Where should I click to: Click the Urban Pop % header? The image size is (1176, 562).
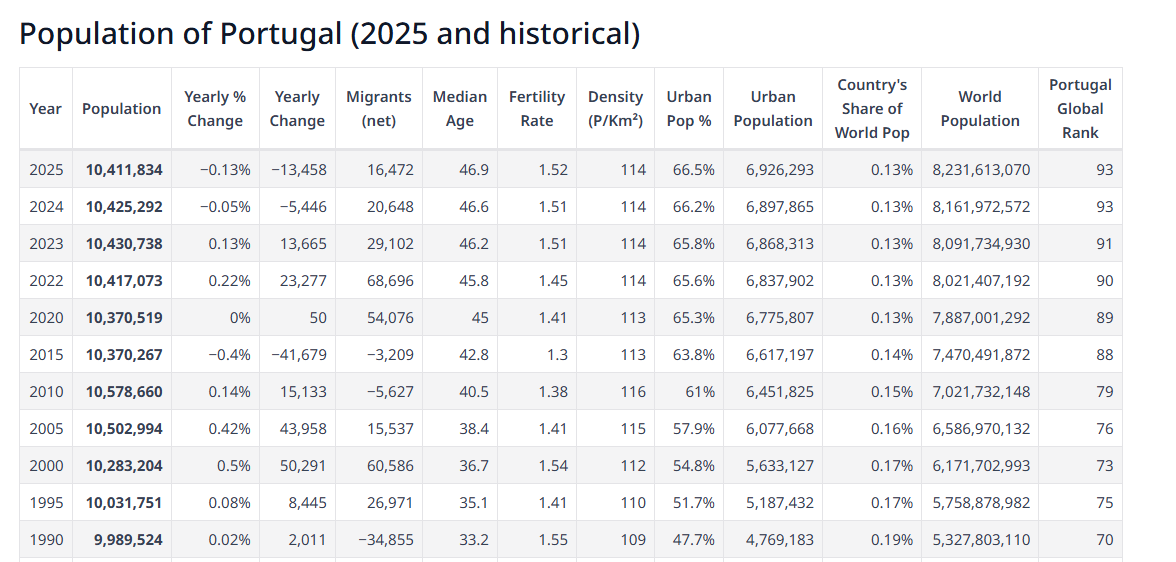coord(689,109)
